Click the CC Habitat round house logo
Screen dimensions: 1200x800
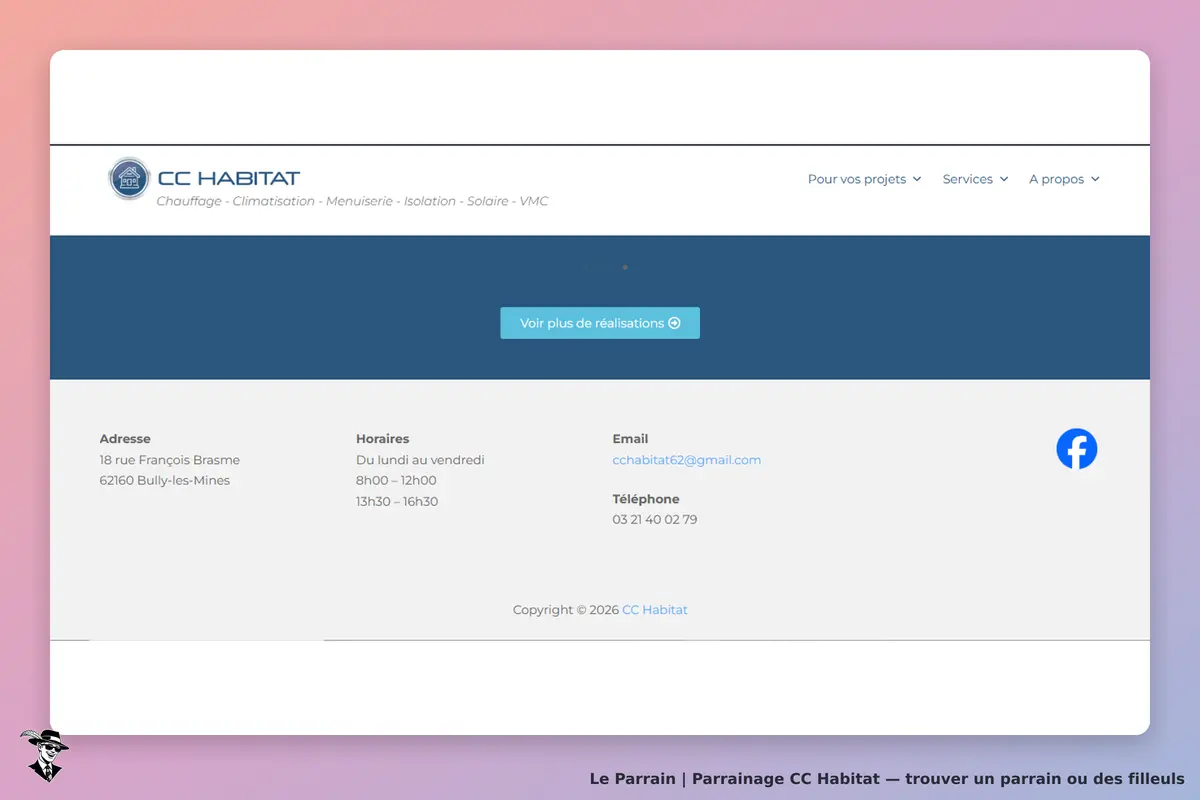click(128, 178)
